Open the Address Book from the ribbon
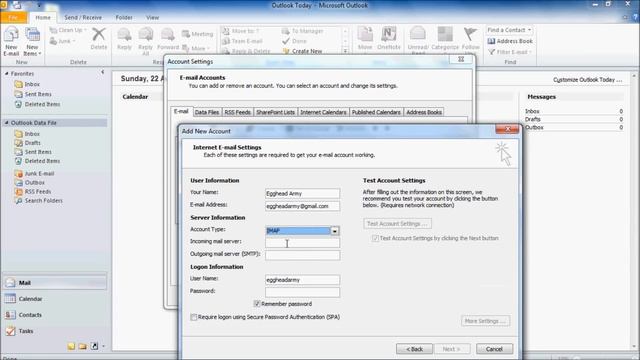Image resolution: width=640 pixels, height=360 pixels. point(510,41)
